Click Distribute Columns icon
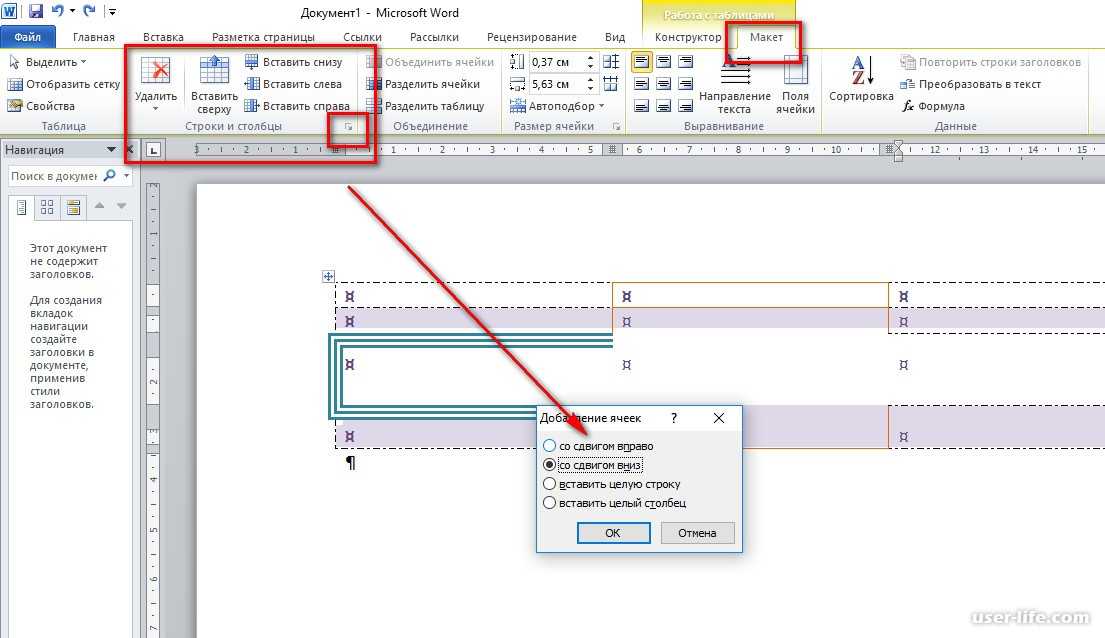Screen dimensions: 1105x638 pyautogui.click(x=611, y=84)
